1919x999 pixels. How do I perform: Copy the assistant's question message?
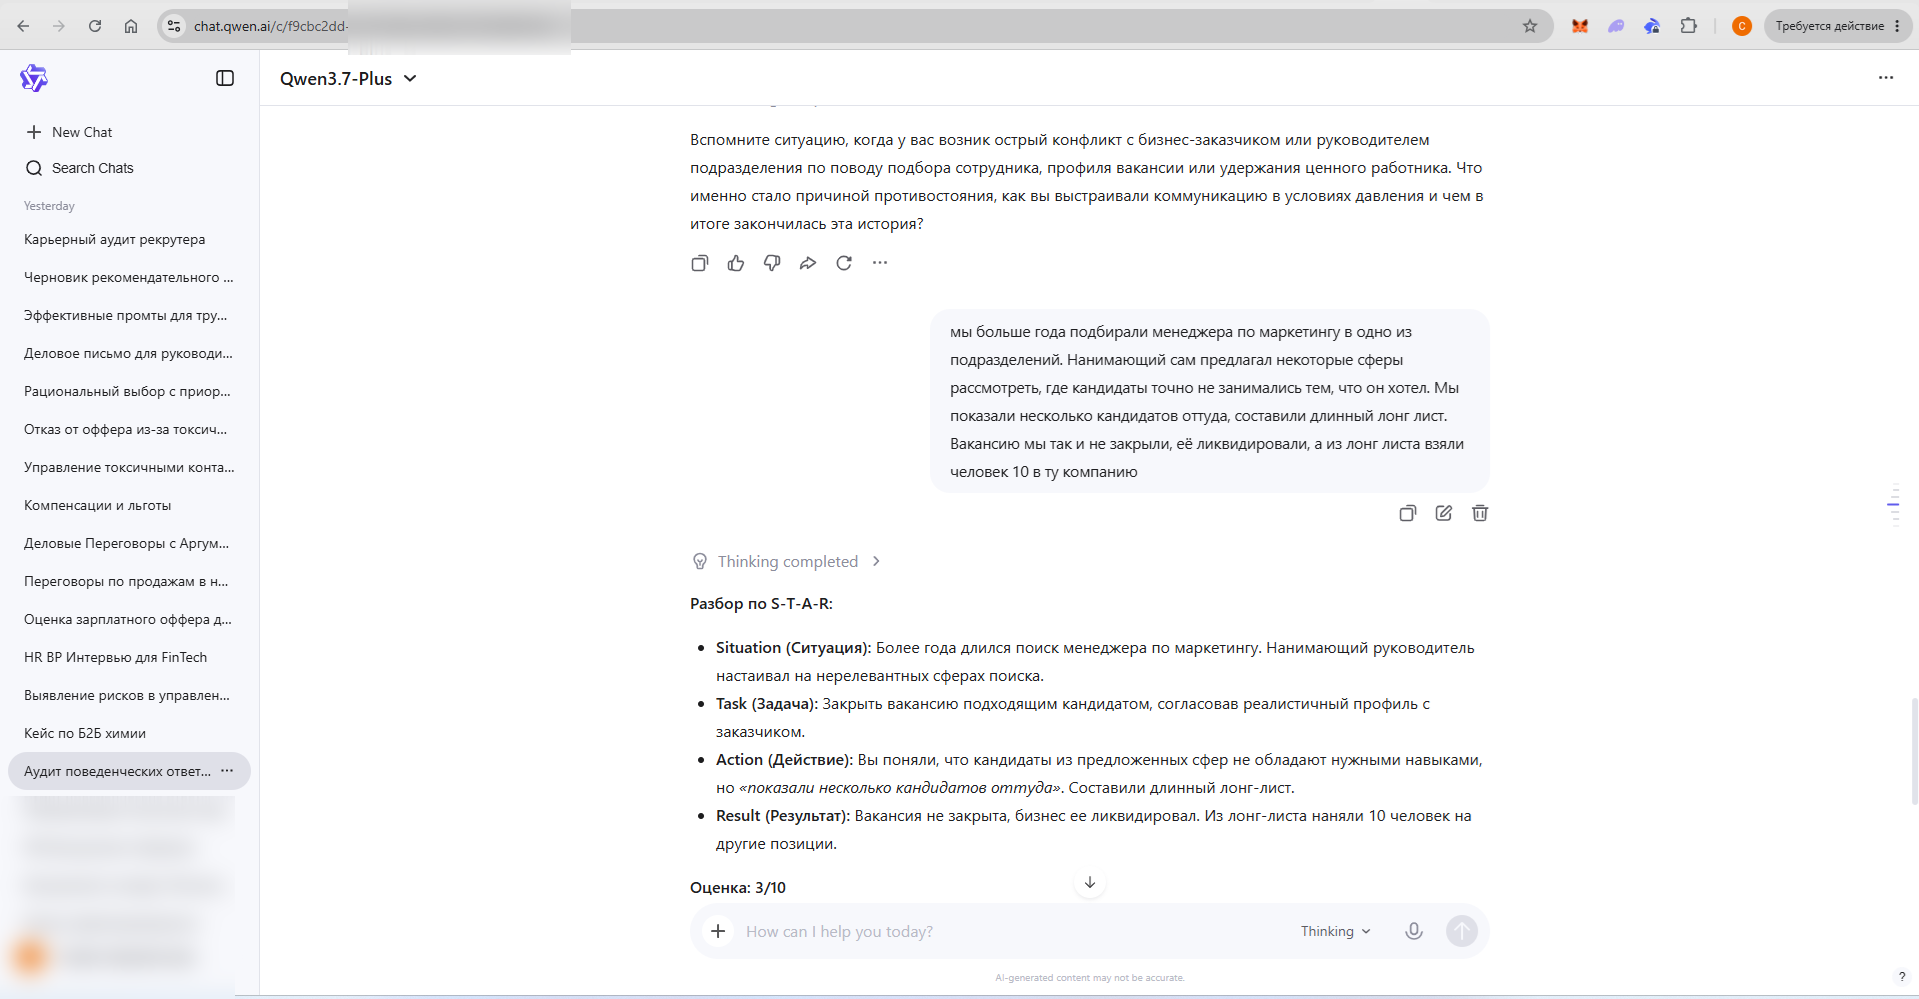point(700,263)
